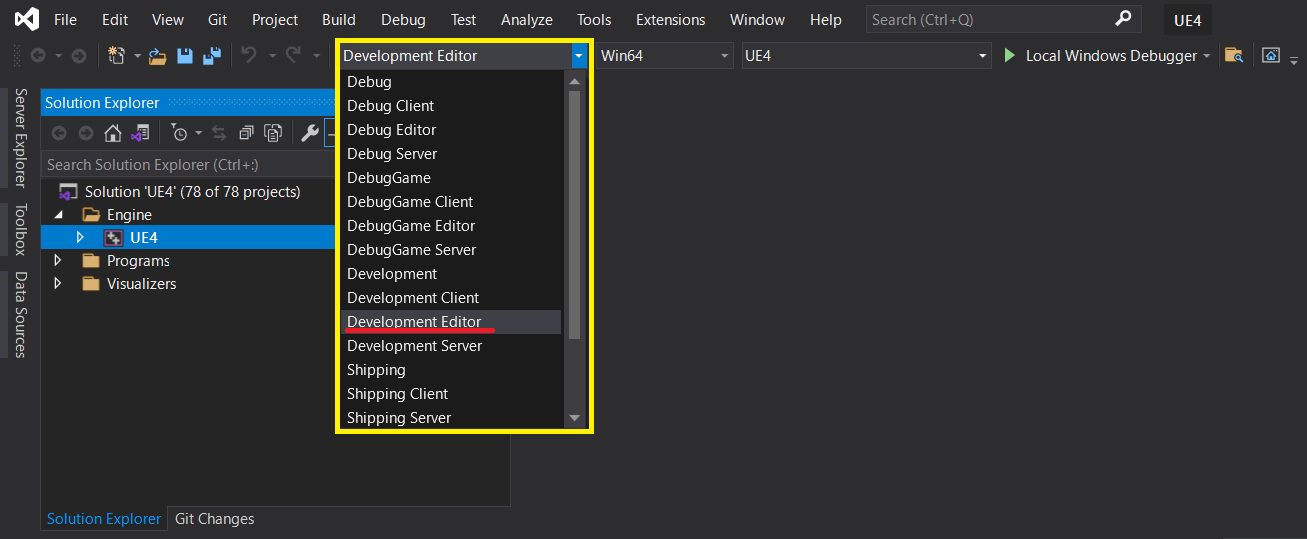Open the Undo history dropdown arrow
The width and height of the screenshot is (1307, 539).
(271, 56)
